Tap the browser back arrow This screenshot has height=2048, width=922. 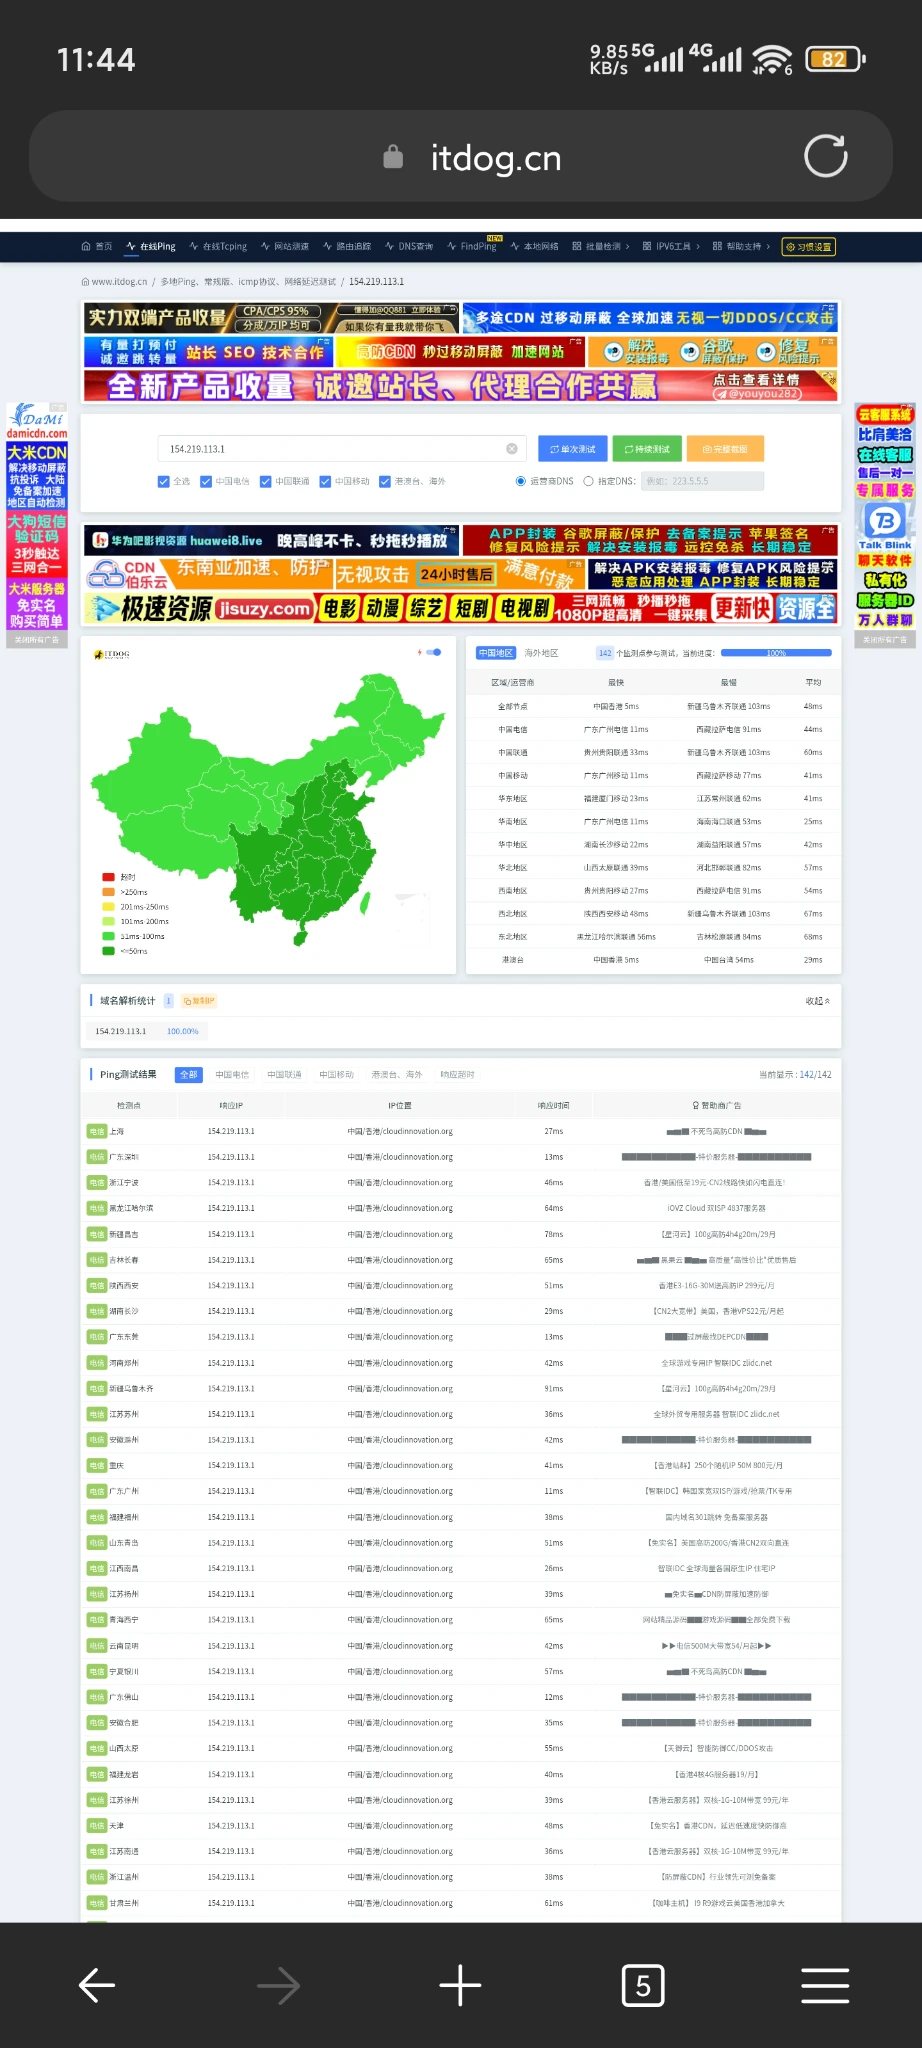(x=97, y=1985)
